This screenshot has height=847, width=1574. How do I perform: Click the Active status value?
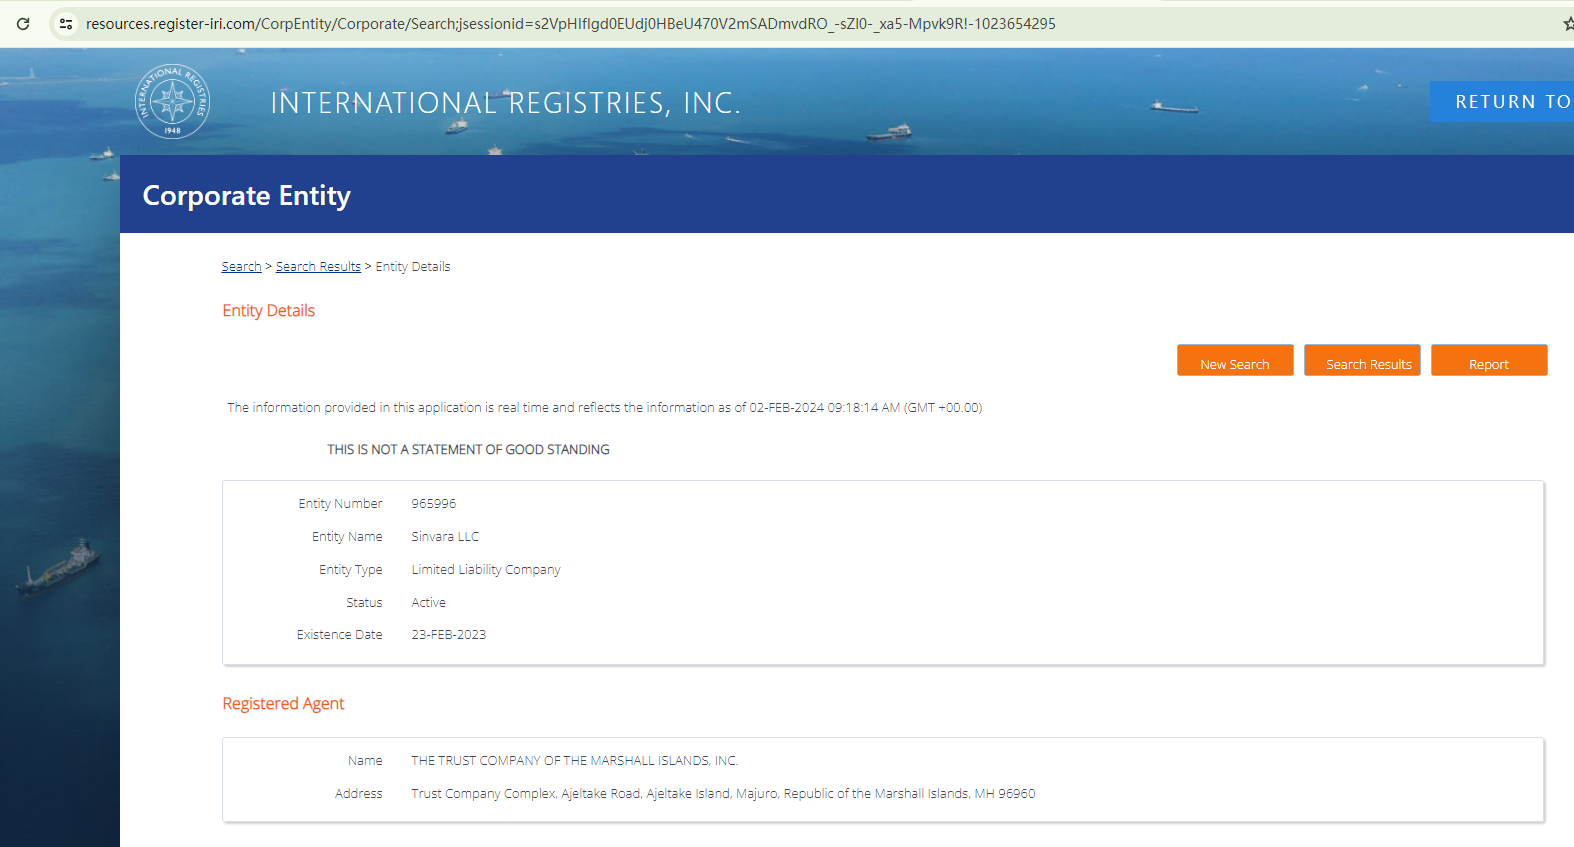pyautogui.click(x=429, y=603)
